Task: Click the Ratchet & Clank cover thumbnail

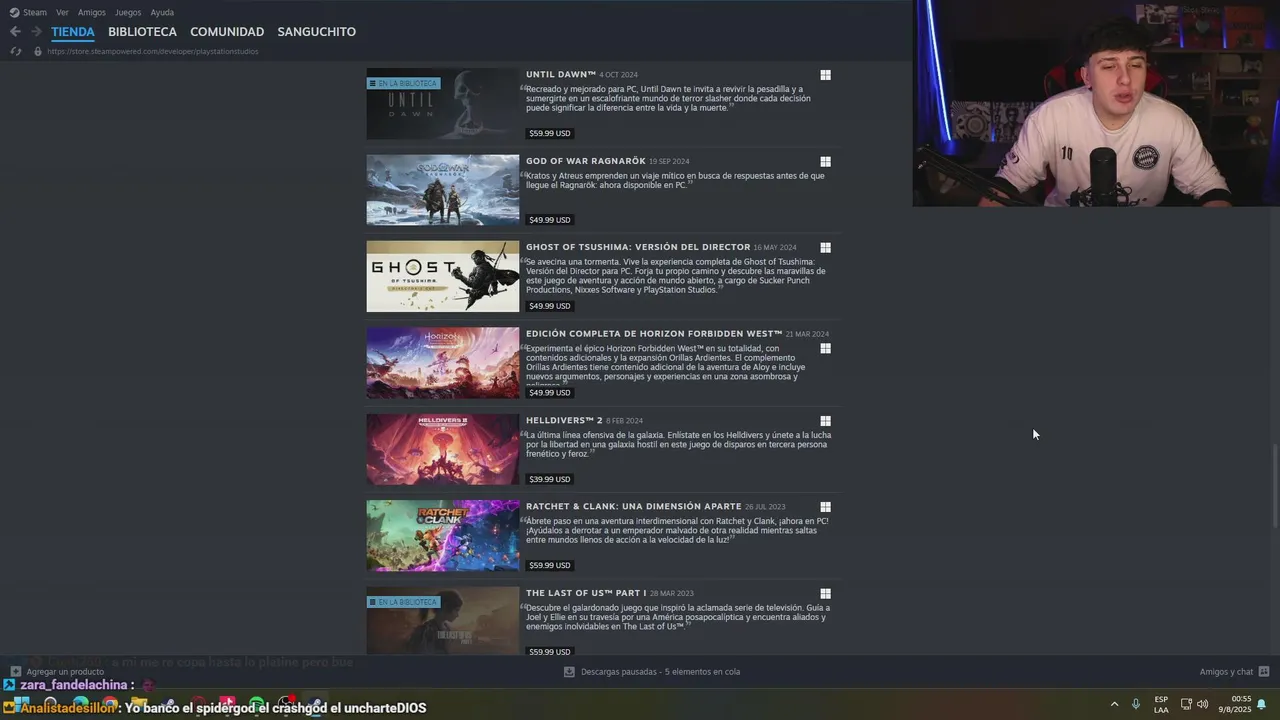Action: click(443, 536)
